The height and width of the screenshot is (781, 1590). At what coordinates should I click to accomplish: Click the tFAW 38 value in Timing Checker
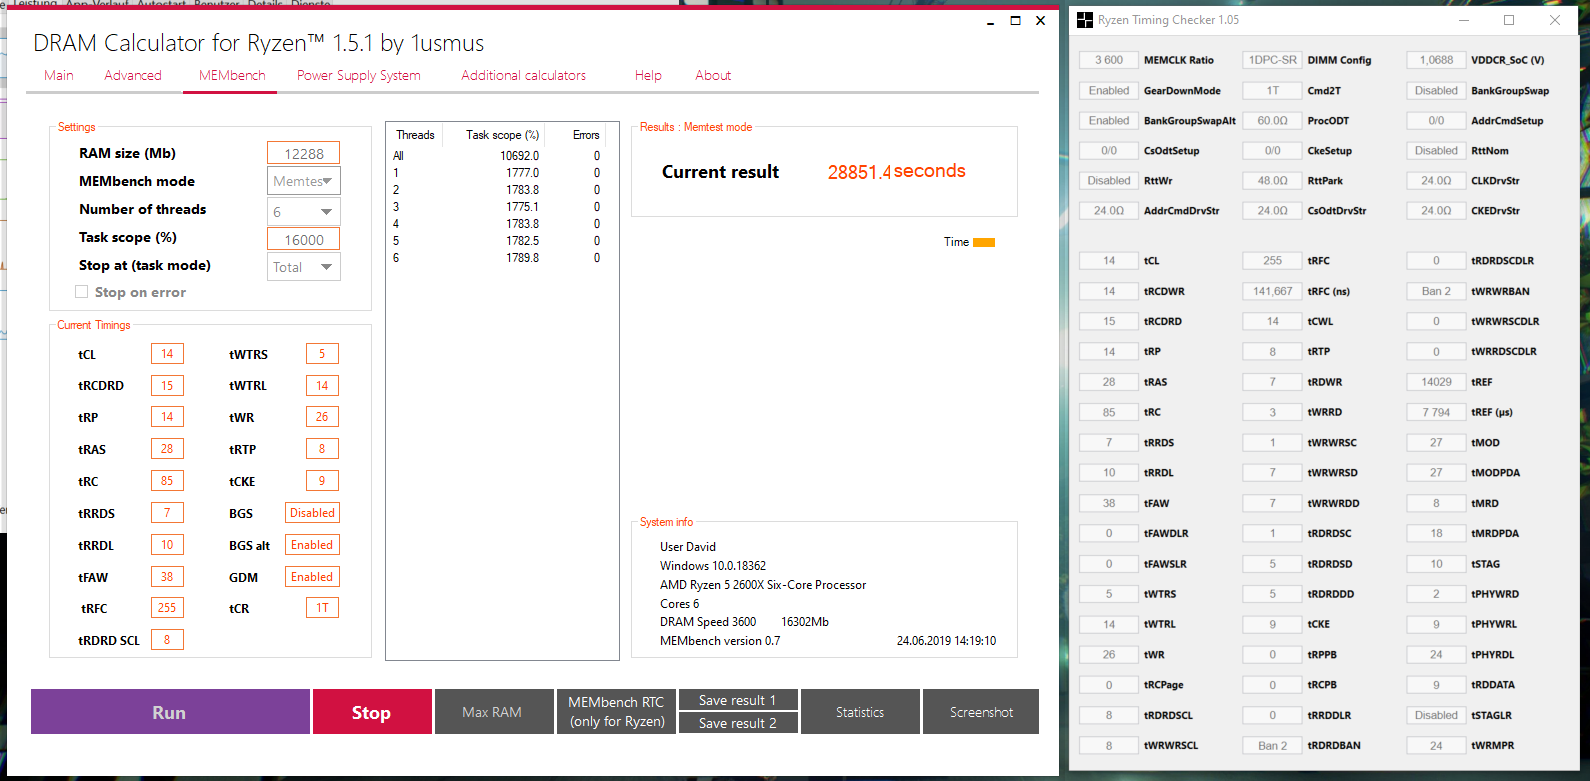click(1109, 503)
